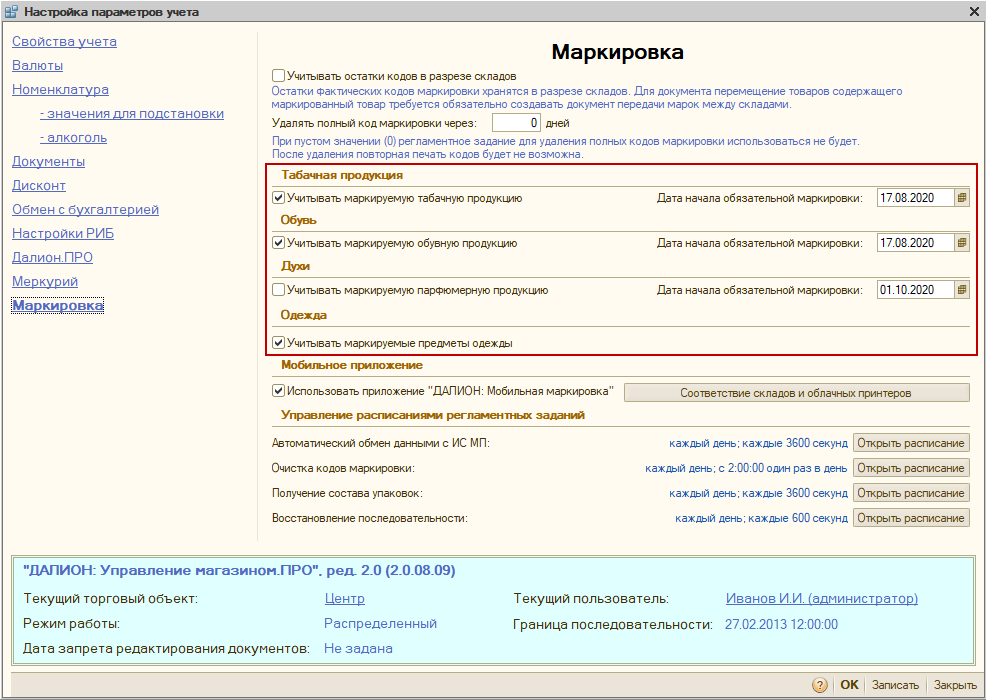The image size is (986, 700).
Task: Click the Табачная продукция section heading
Action: pyautogui.click(x=342, y=175)
